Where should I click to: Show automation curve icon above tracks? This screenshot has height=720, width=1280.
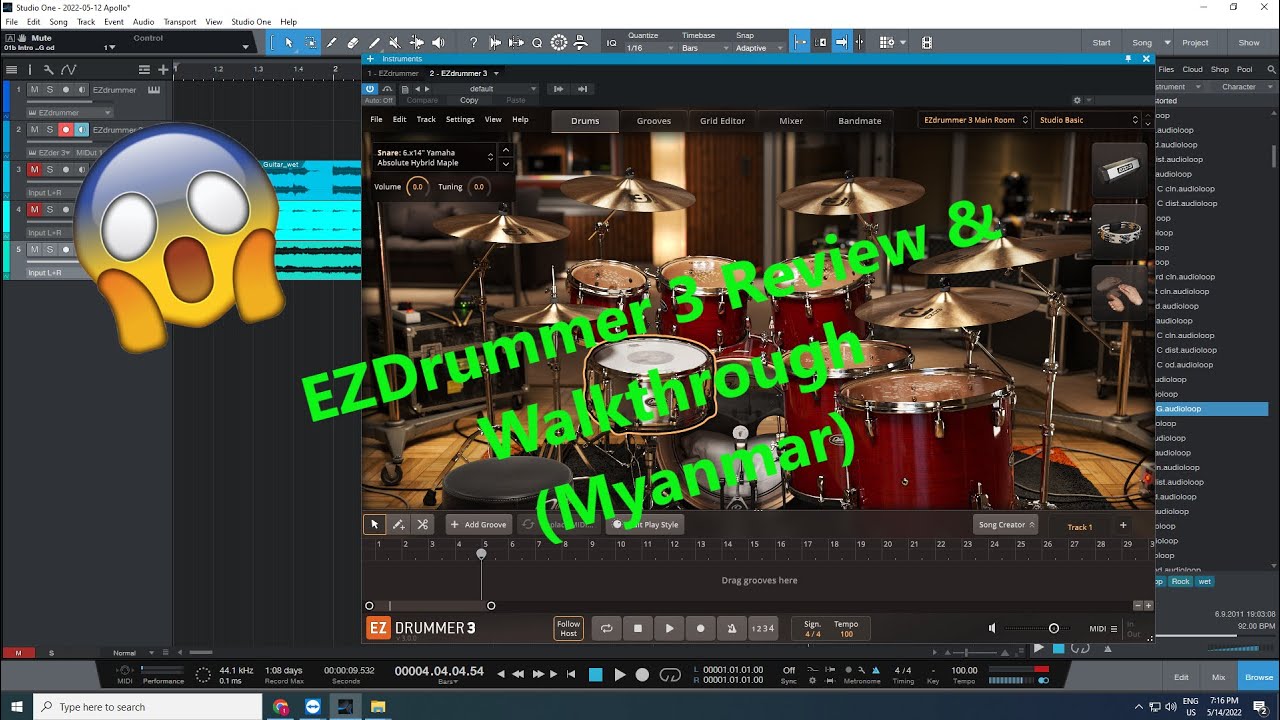[68, 69]
